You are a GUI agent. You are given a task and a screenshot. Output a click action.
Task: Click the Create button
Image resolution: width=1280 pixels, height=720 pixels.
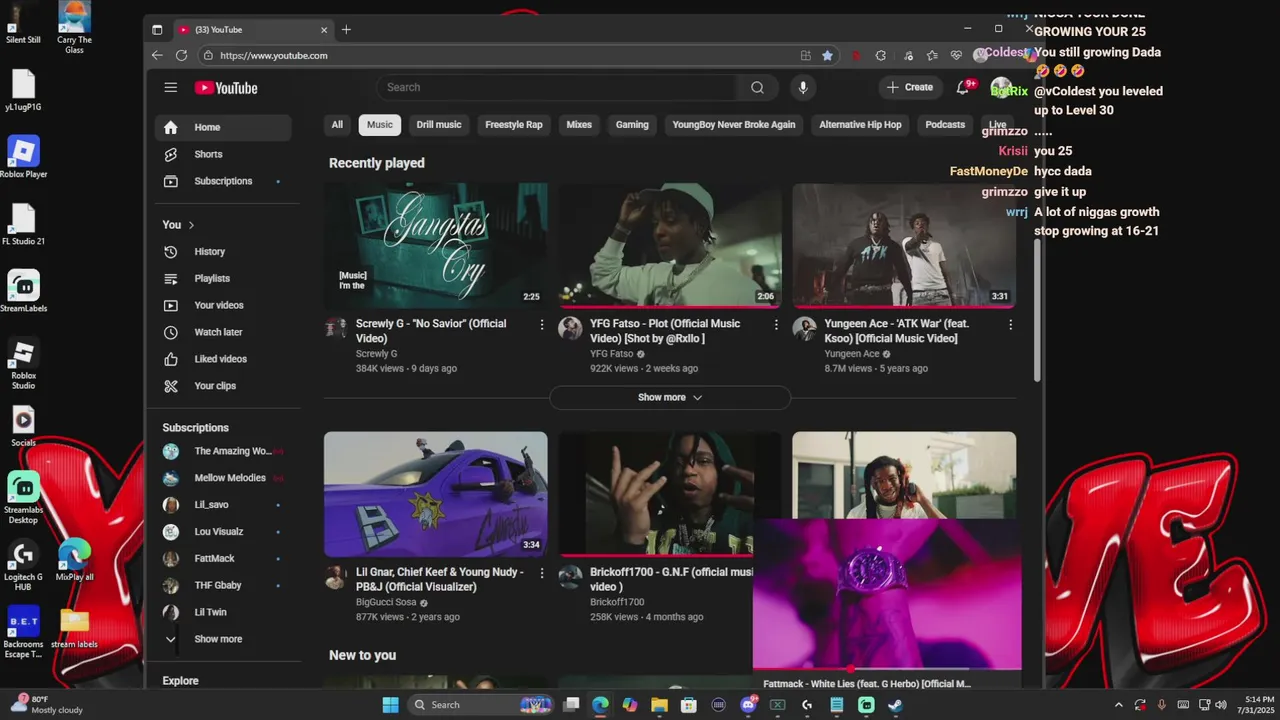pos(910,87)
